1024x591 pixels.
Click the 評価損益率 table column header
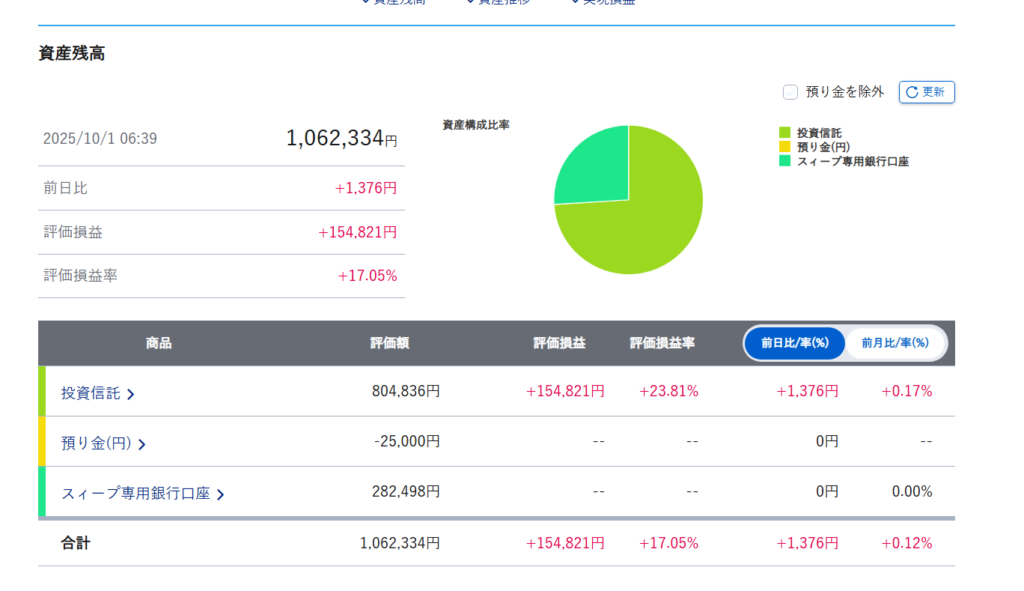662,343
